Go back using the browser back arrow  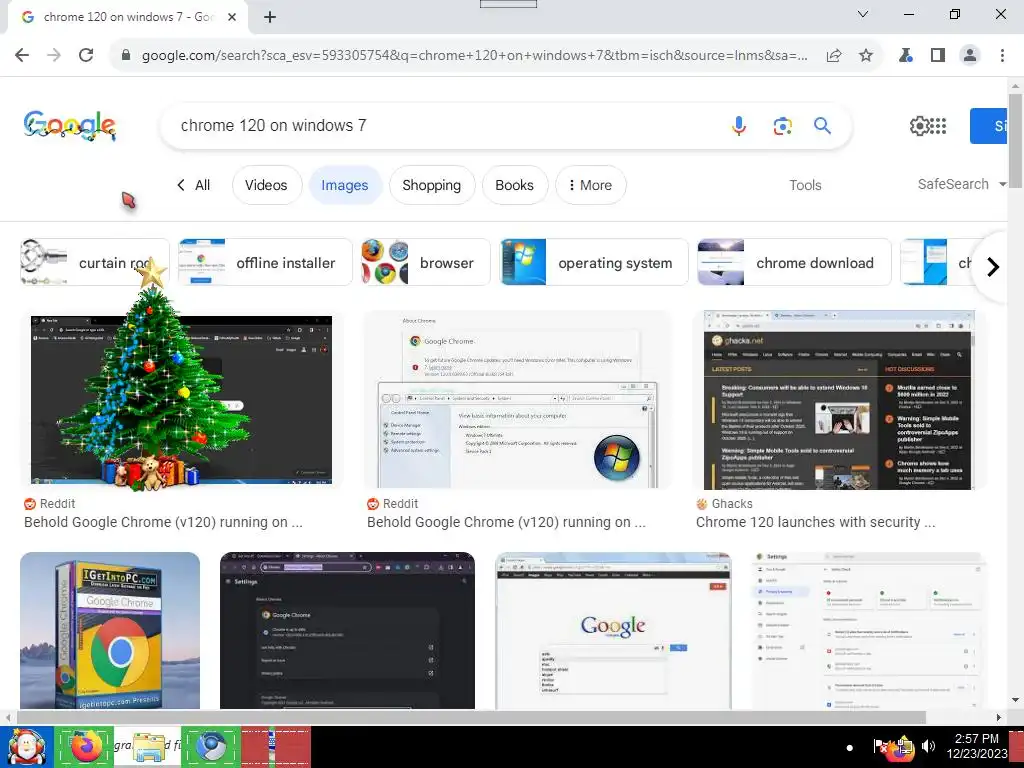(22, 56)
